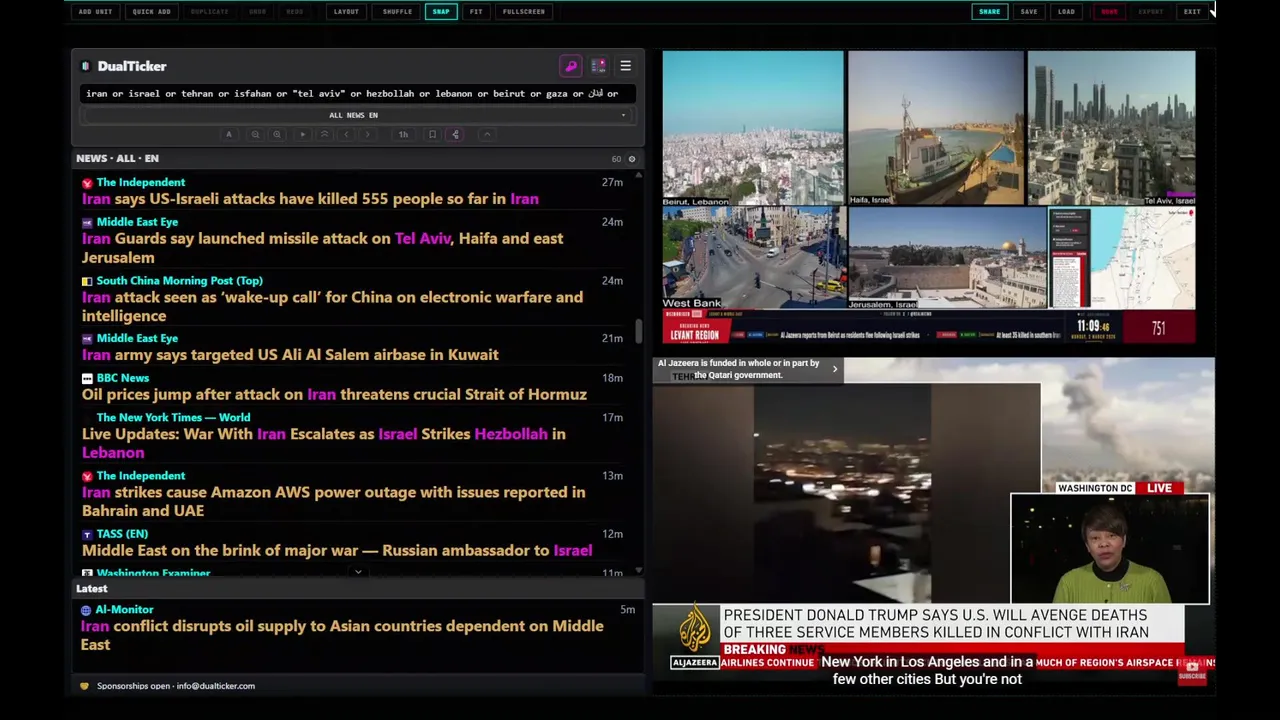Viewport: 1280px width, 720px height.
Task: Open the layout panels icon beside the key
Action: click(x=598, y=66)
